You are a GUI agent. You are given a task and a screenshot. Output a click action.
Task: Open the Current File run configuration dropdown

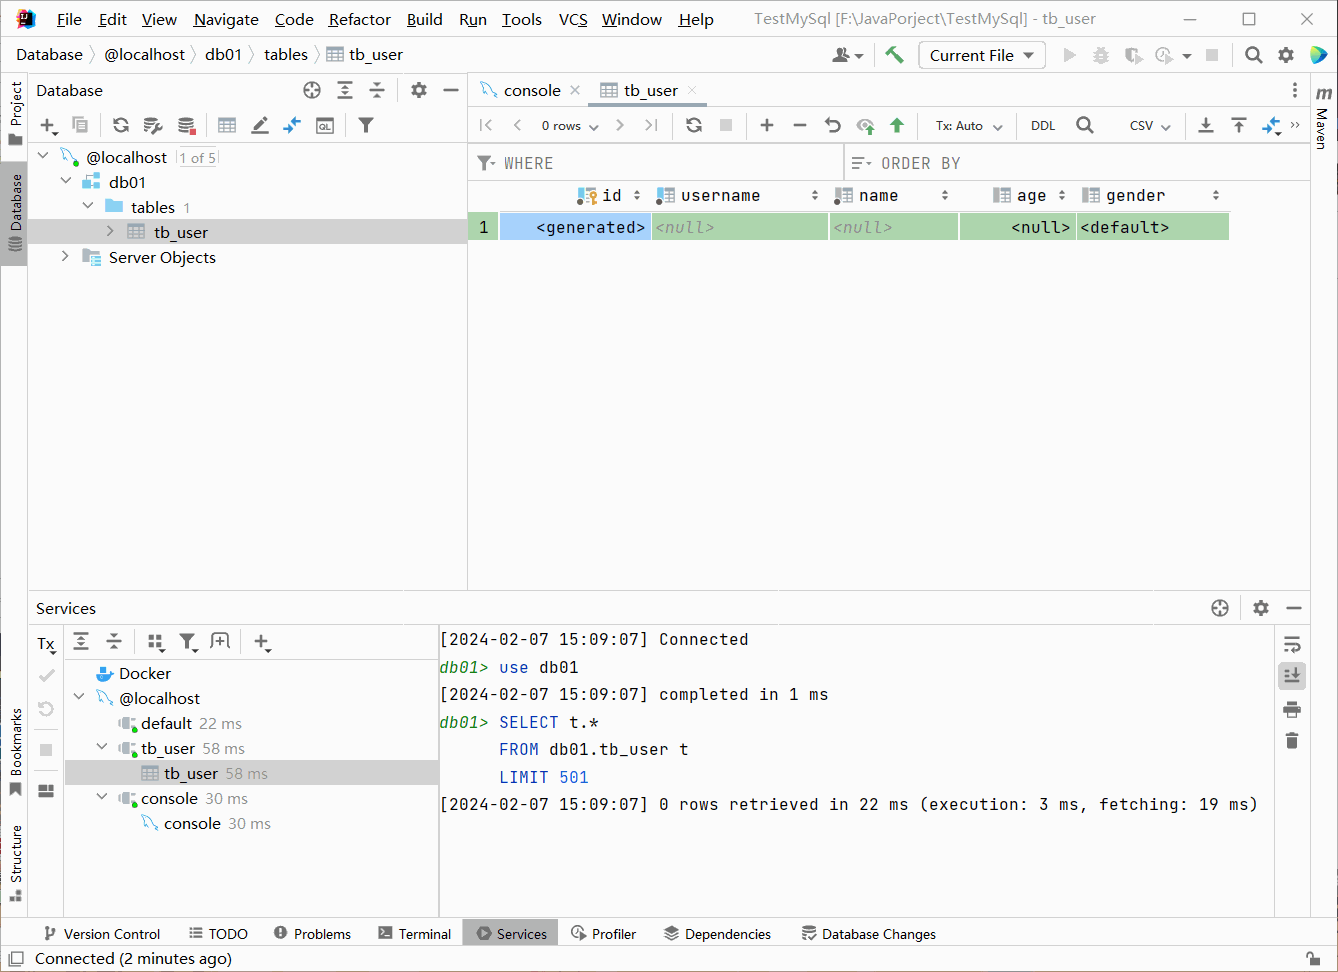(x=982, y=55)
